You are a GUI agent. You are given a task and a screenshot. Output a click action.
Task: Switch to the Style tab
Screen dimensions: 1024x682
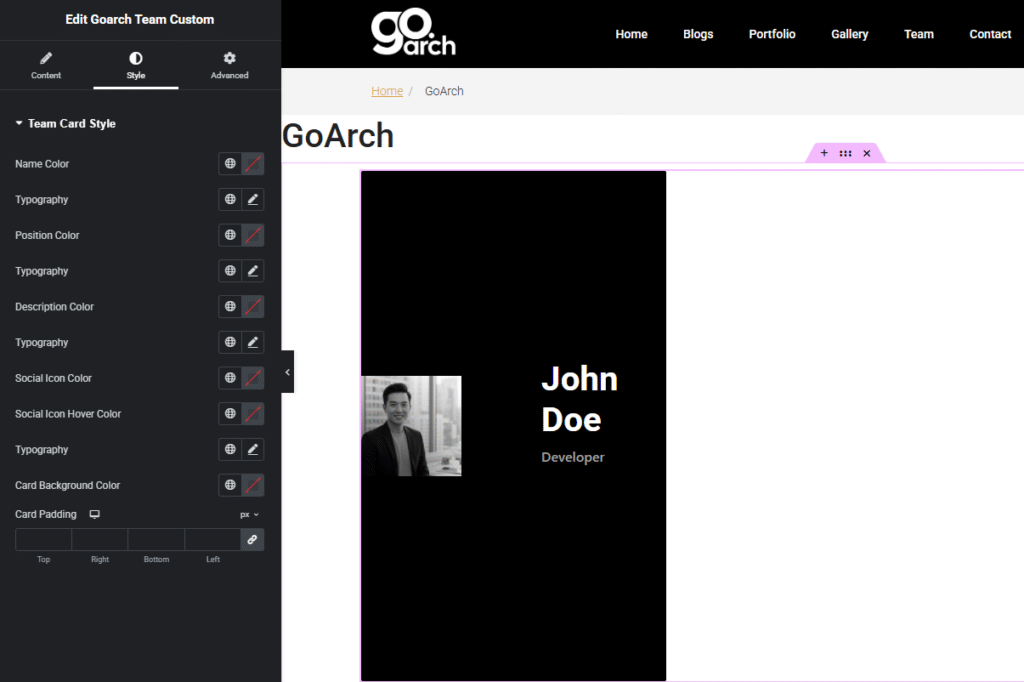[136, 65]
